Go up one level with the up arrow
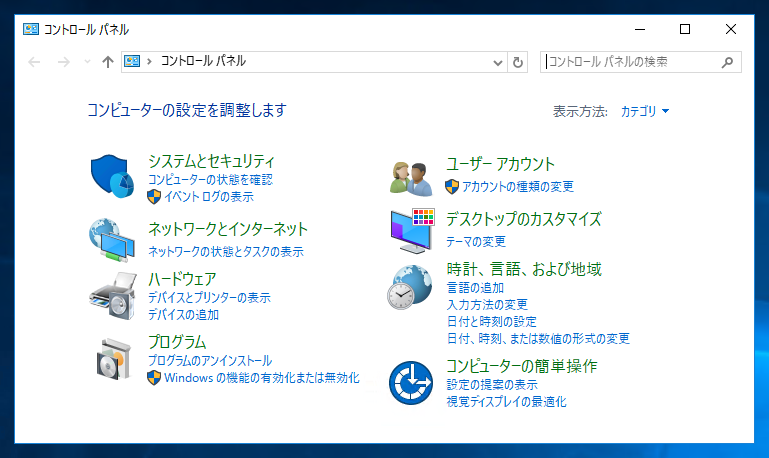The height and width of the screenshot is (458, 769). (107, 62)
